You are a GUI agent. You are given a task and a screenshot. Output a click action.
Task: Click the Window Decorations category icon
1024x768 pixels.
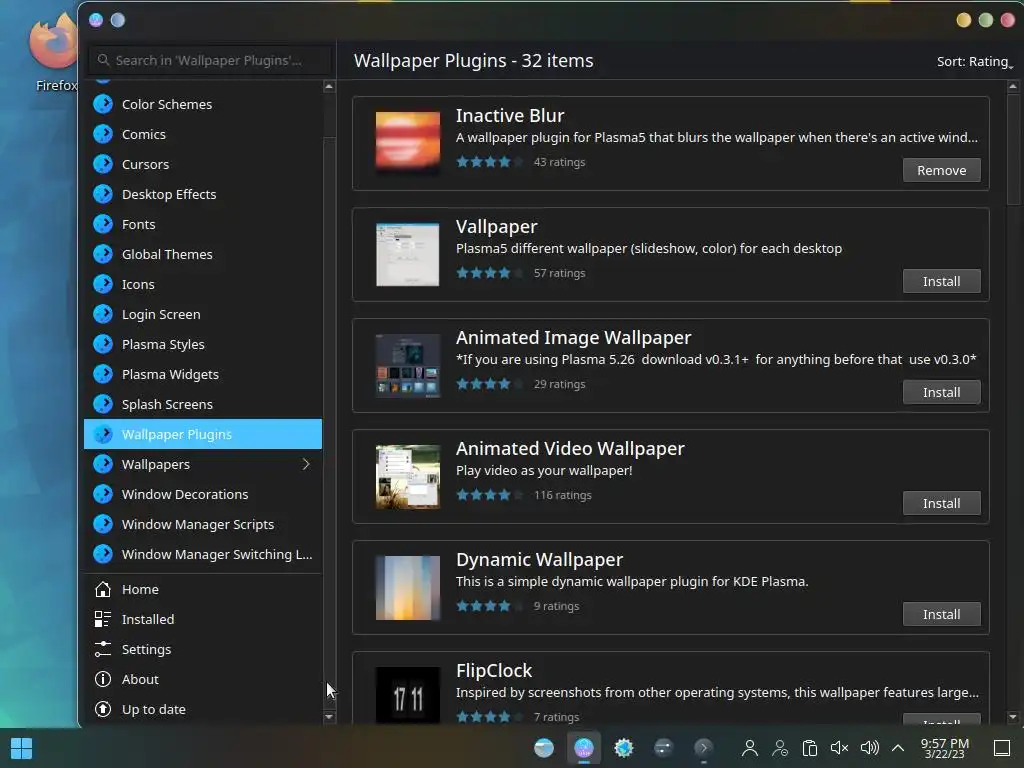(x=103, y=494)
